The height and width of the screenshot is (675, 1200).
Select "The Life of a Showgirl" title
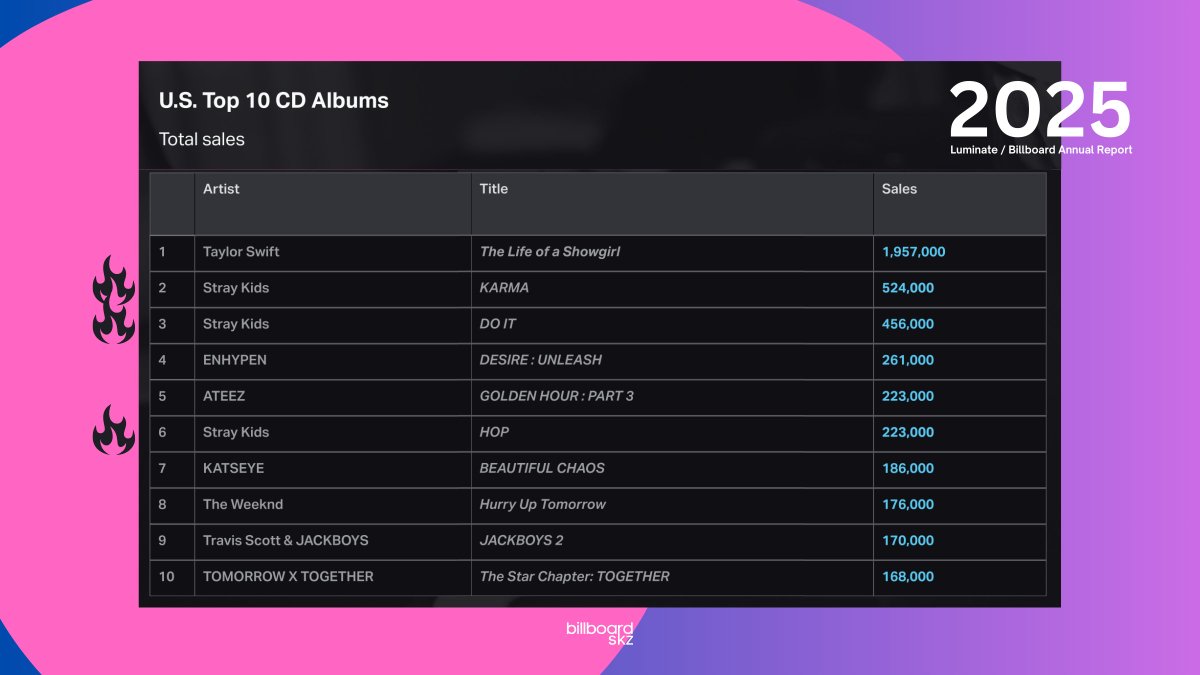[550, 252]
